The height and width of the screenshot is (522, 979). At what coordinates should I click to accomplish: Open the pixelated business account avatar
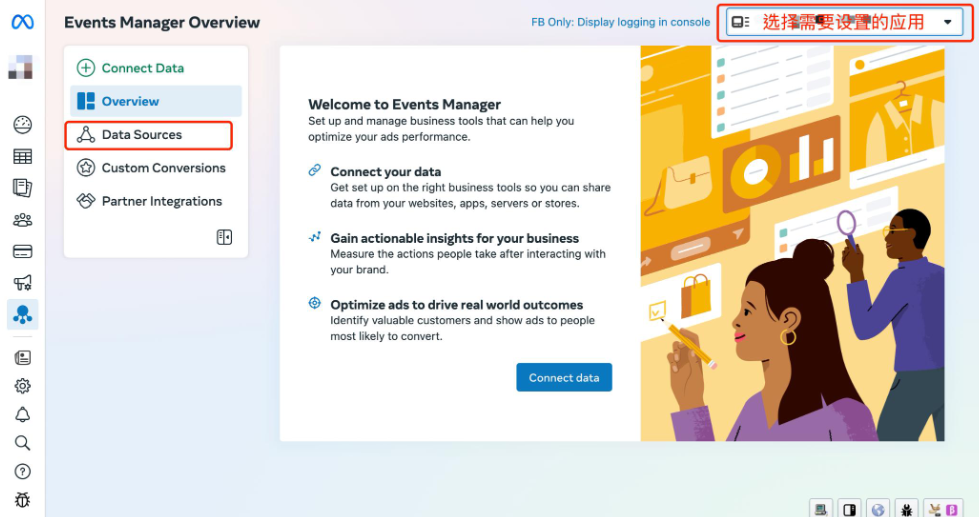coord(21,67)
